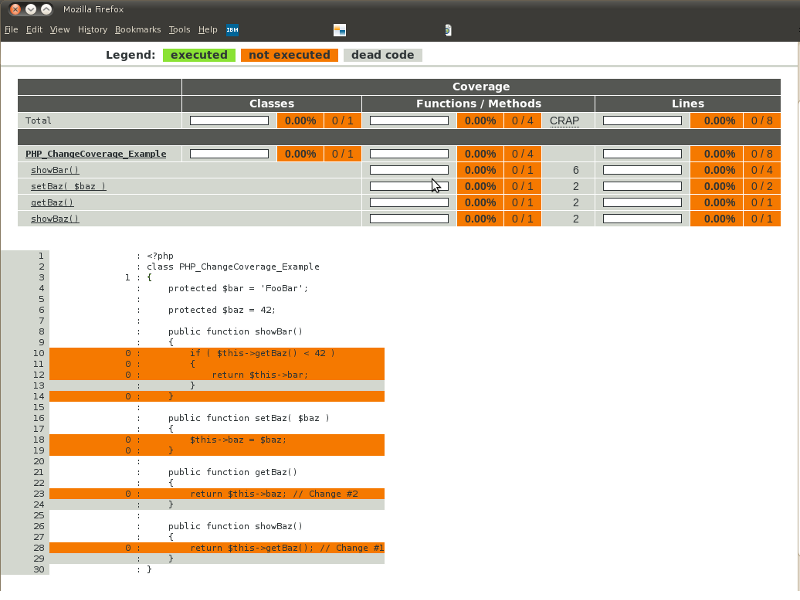Click the orange not executed legend badge
Image resolution: width=800 pixels, height=600 pixels.
[289, 55]
